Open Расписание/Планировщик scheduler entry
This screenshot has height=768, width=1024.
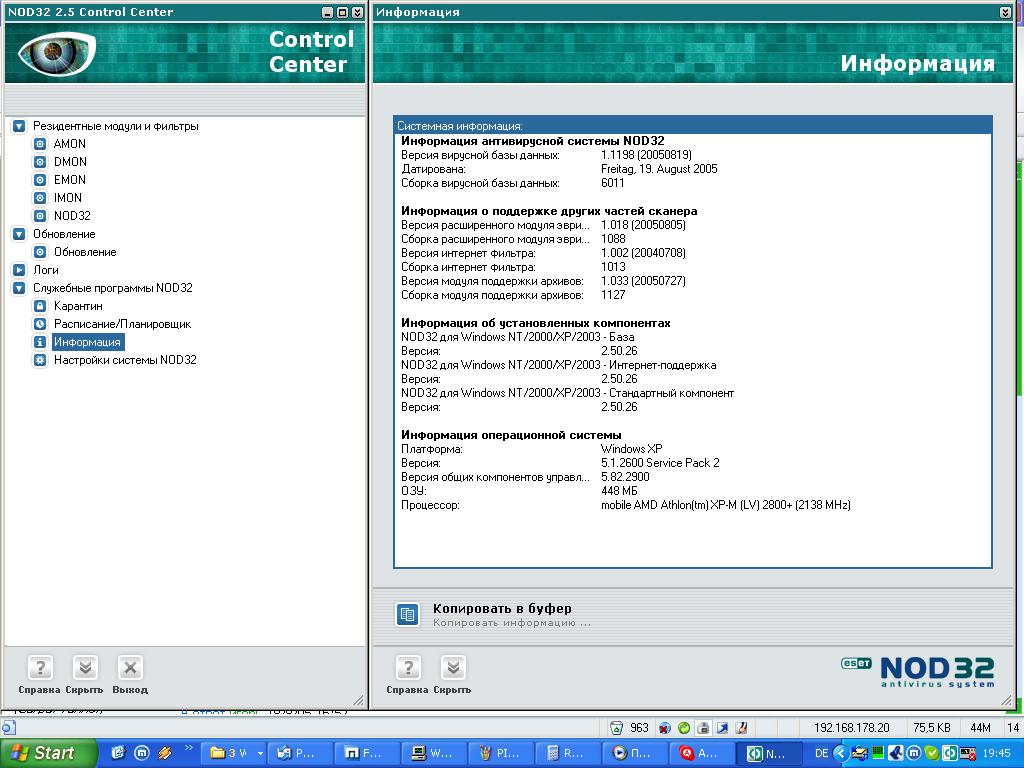coord(122,324)
